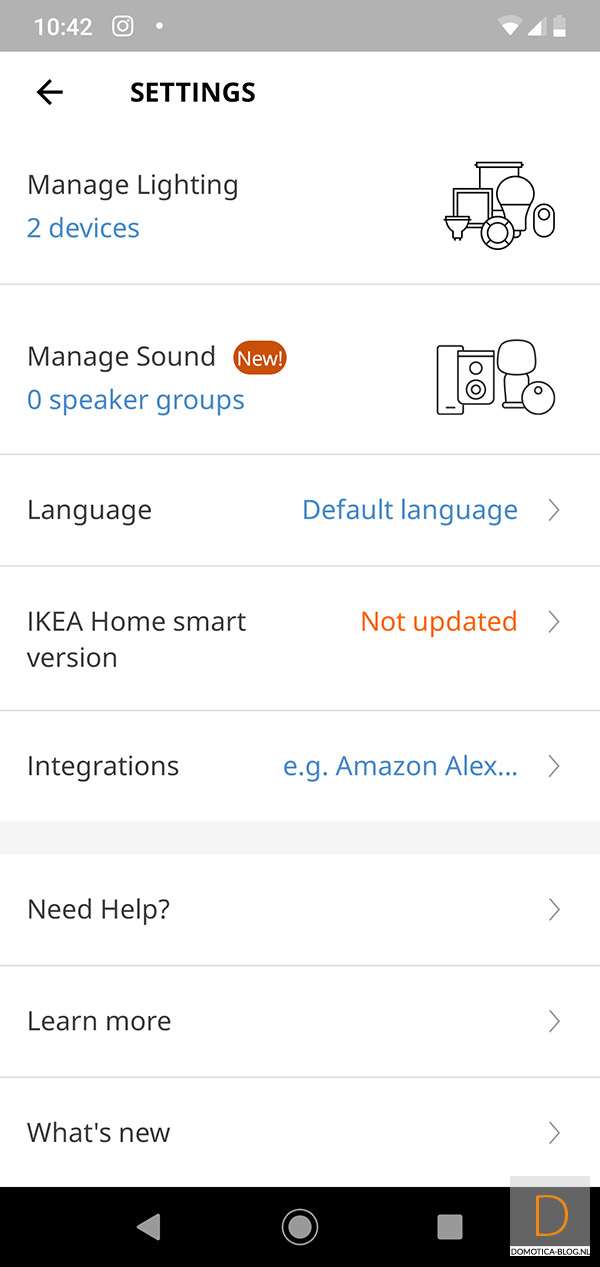Image resolution: width=600 pixels, height=1267 pixels.
Task: Select the Manage Sound item
Action: click(x=121, y=357)
